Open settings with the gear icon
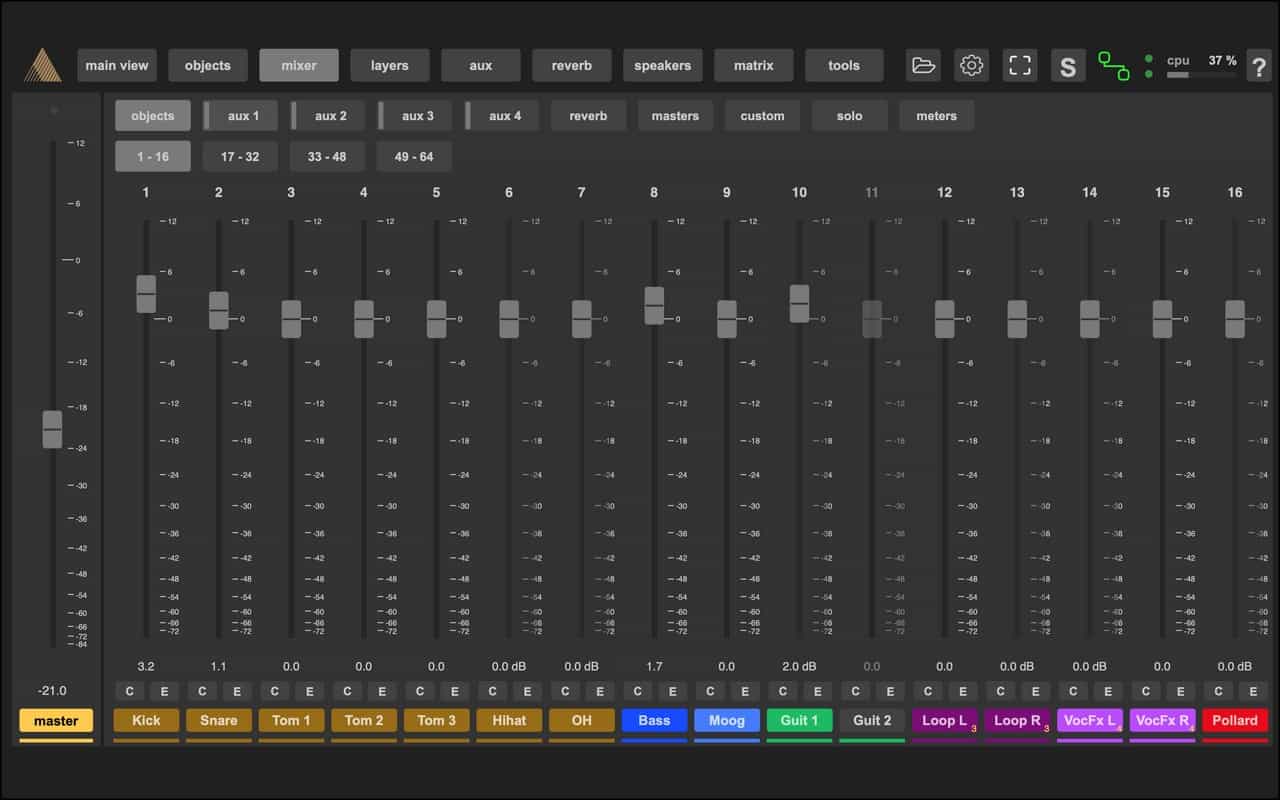The height and width of the screenshot is (800, 1280). 971,66
